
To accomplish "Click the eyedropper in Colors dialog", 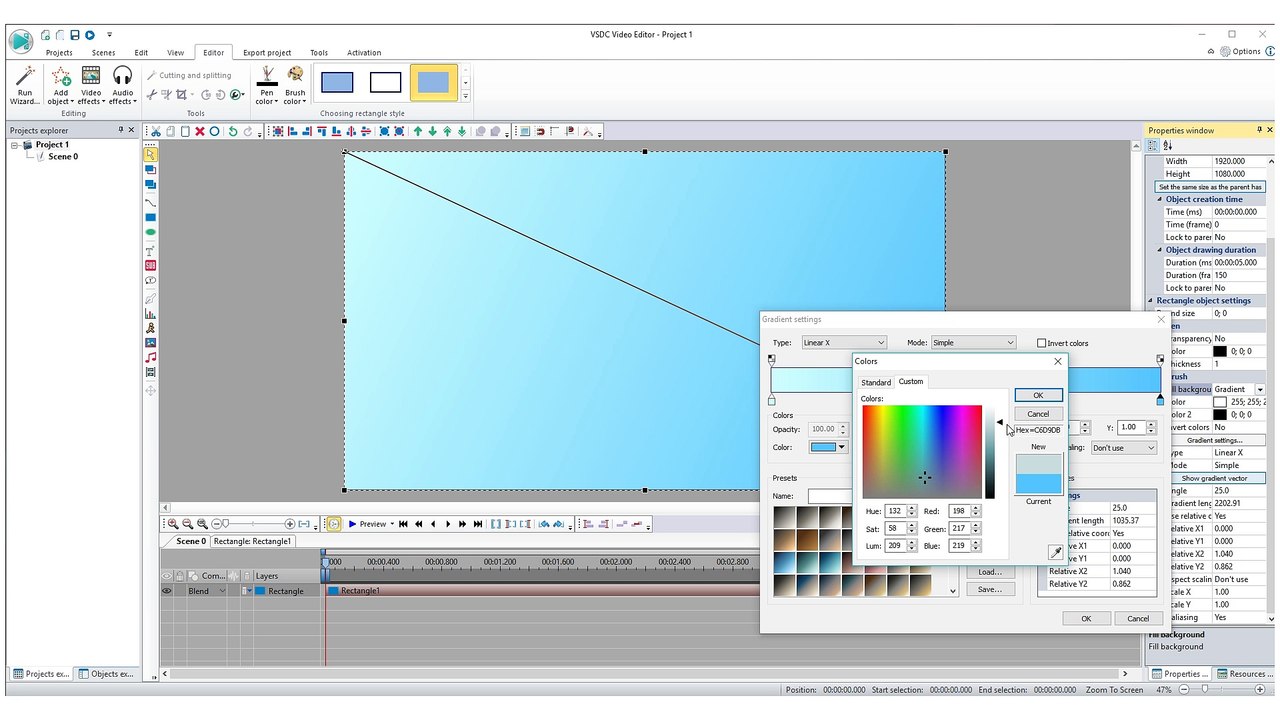I will pos(1055,552).
